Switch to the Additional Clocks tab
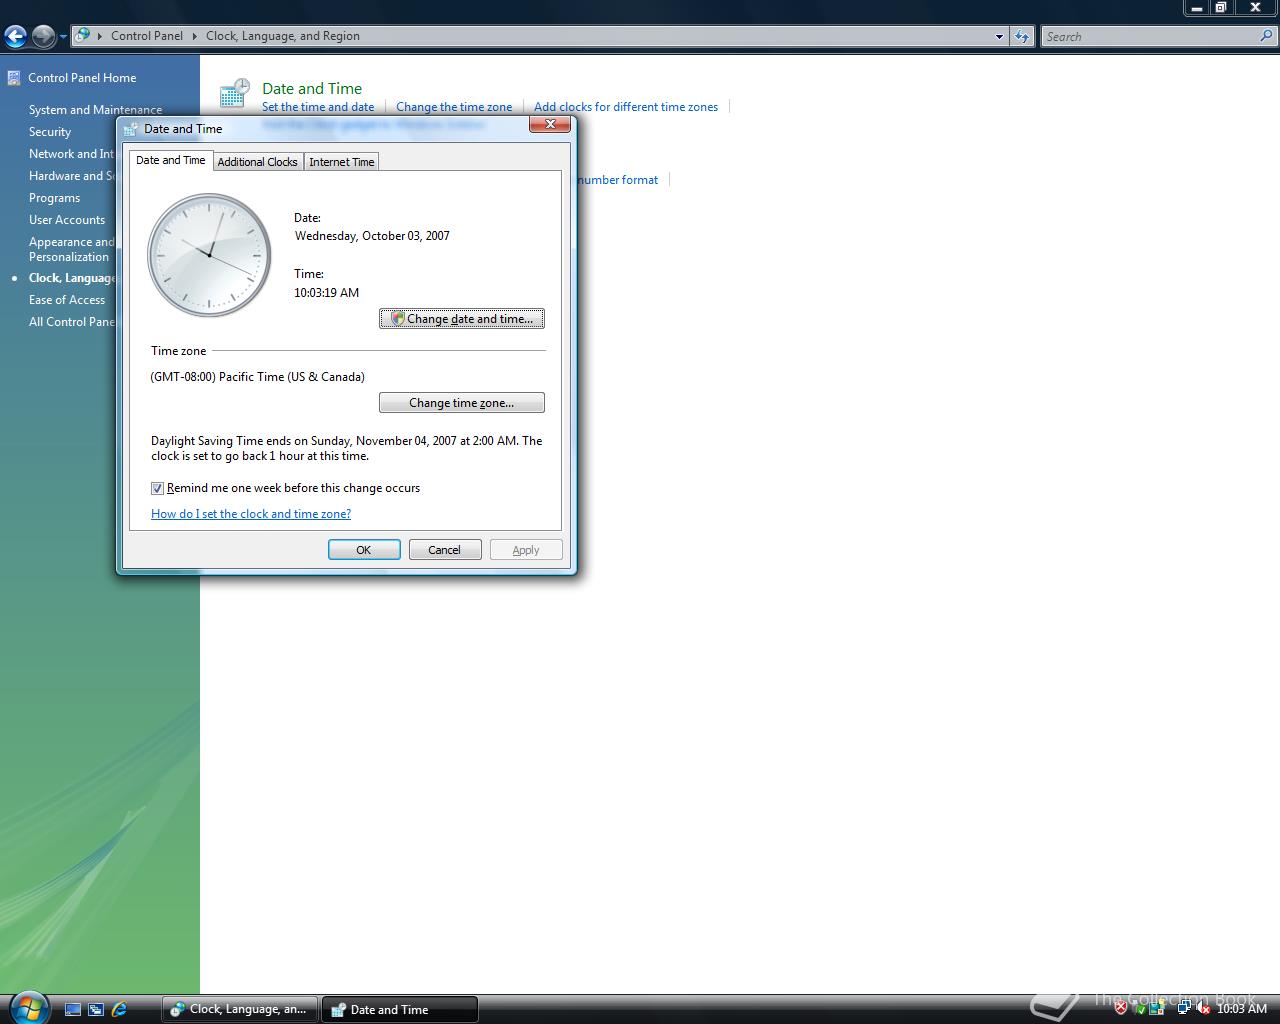Image resolution: width=1280 pixels, height=1024 pixels. [x=257, y=162]
